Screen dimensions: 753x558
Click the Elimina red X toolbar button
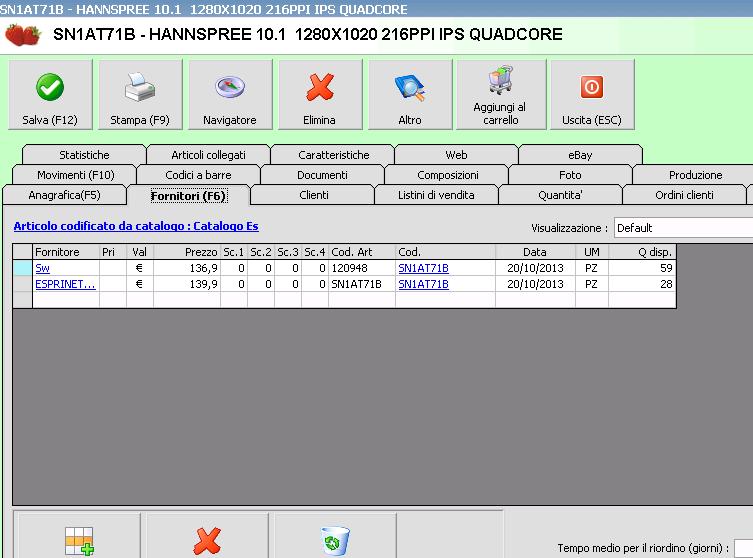pos(320,95)
